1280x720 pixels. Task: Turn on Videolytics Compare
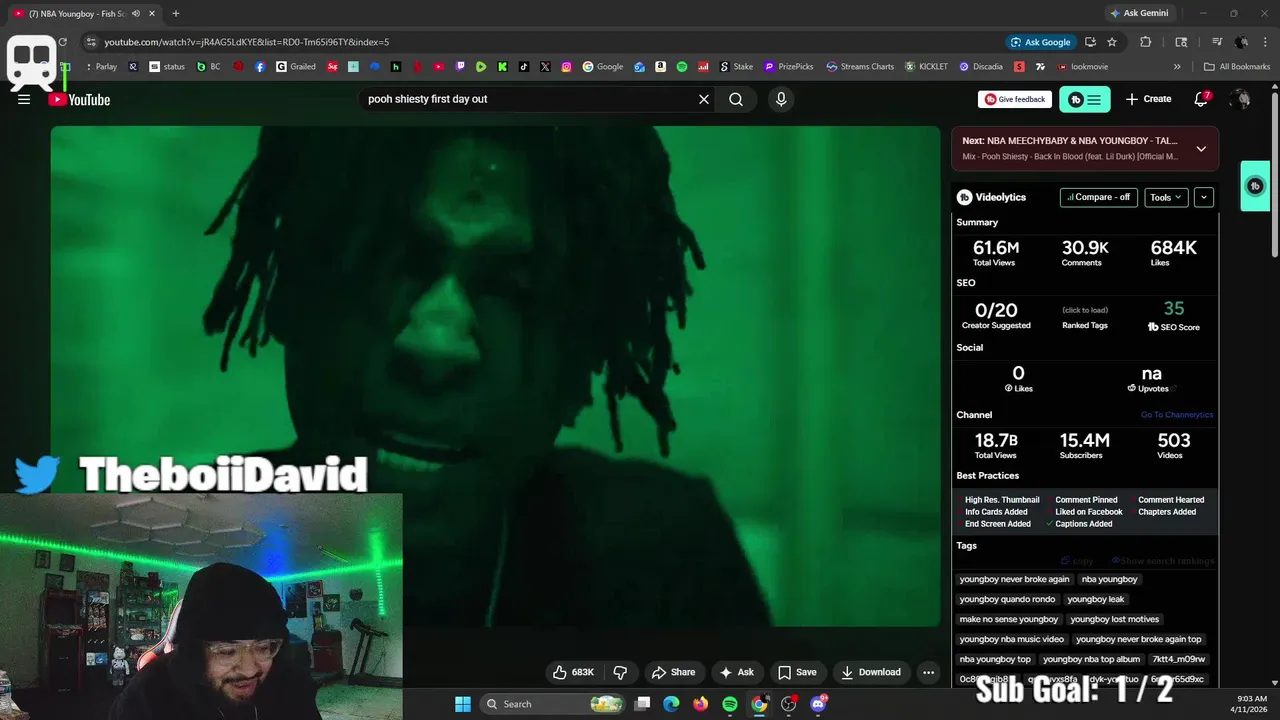(1098, 197)
